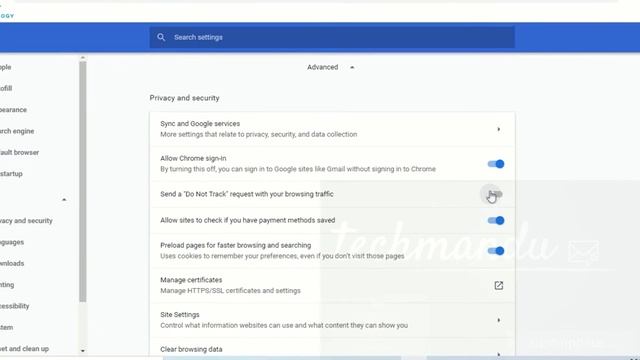Screen dimensions: 640x360
Task: Expand Sync and Google services arrow
Action: (x=498, y=129)
